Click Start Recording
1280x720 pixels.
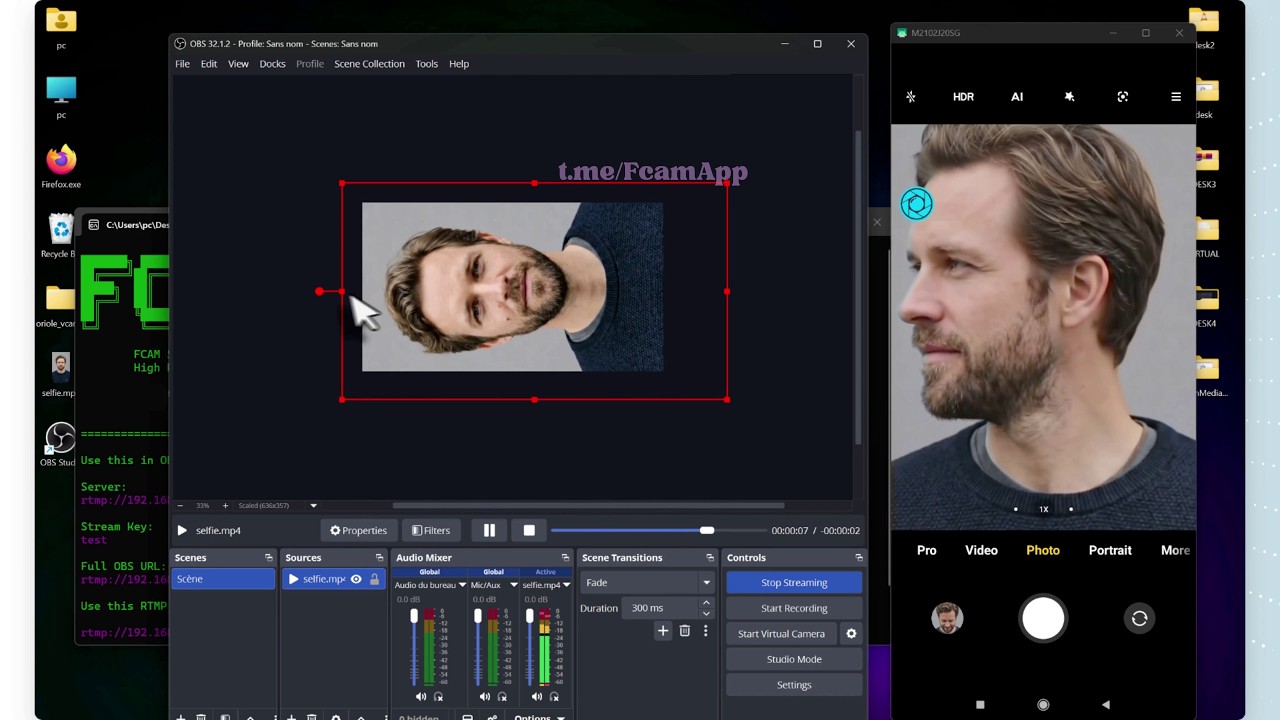[x=794, y=608]
